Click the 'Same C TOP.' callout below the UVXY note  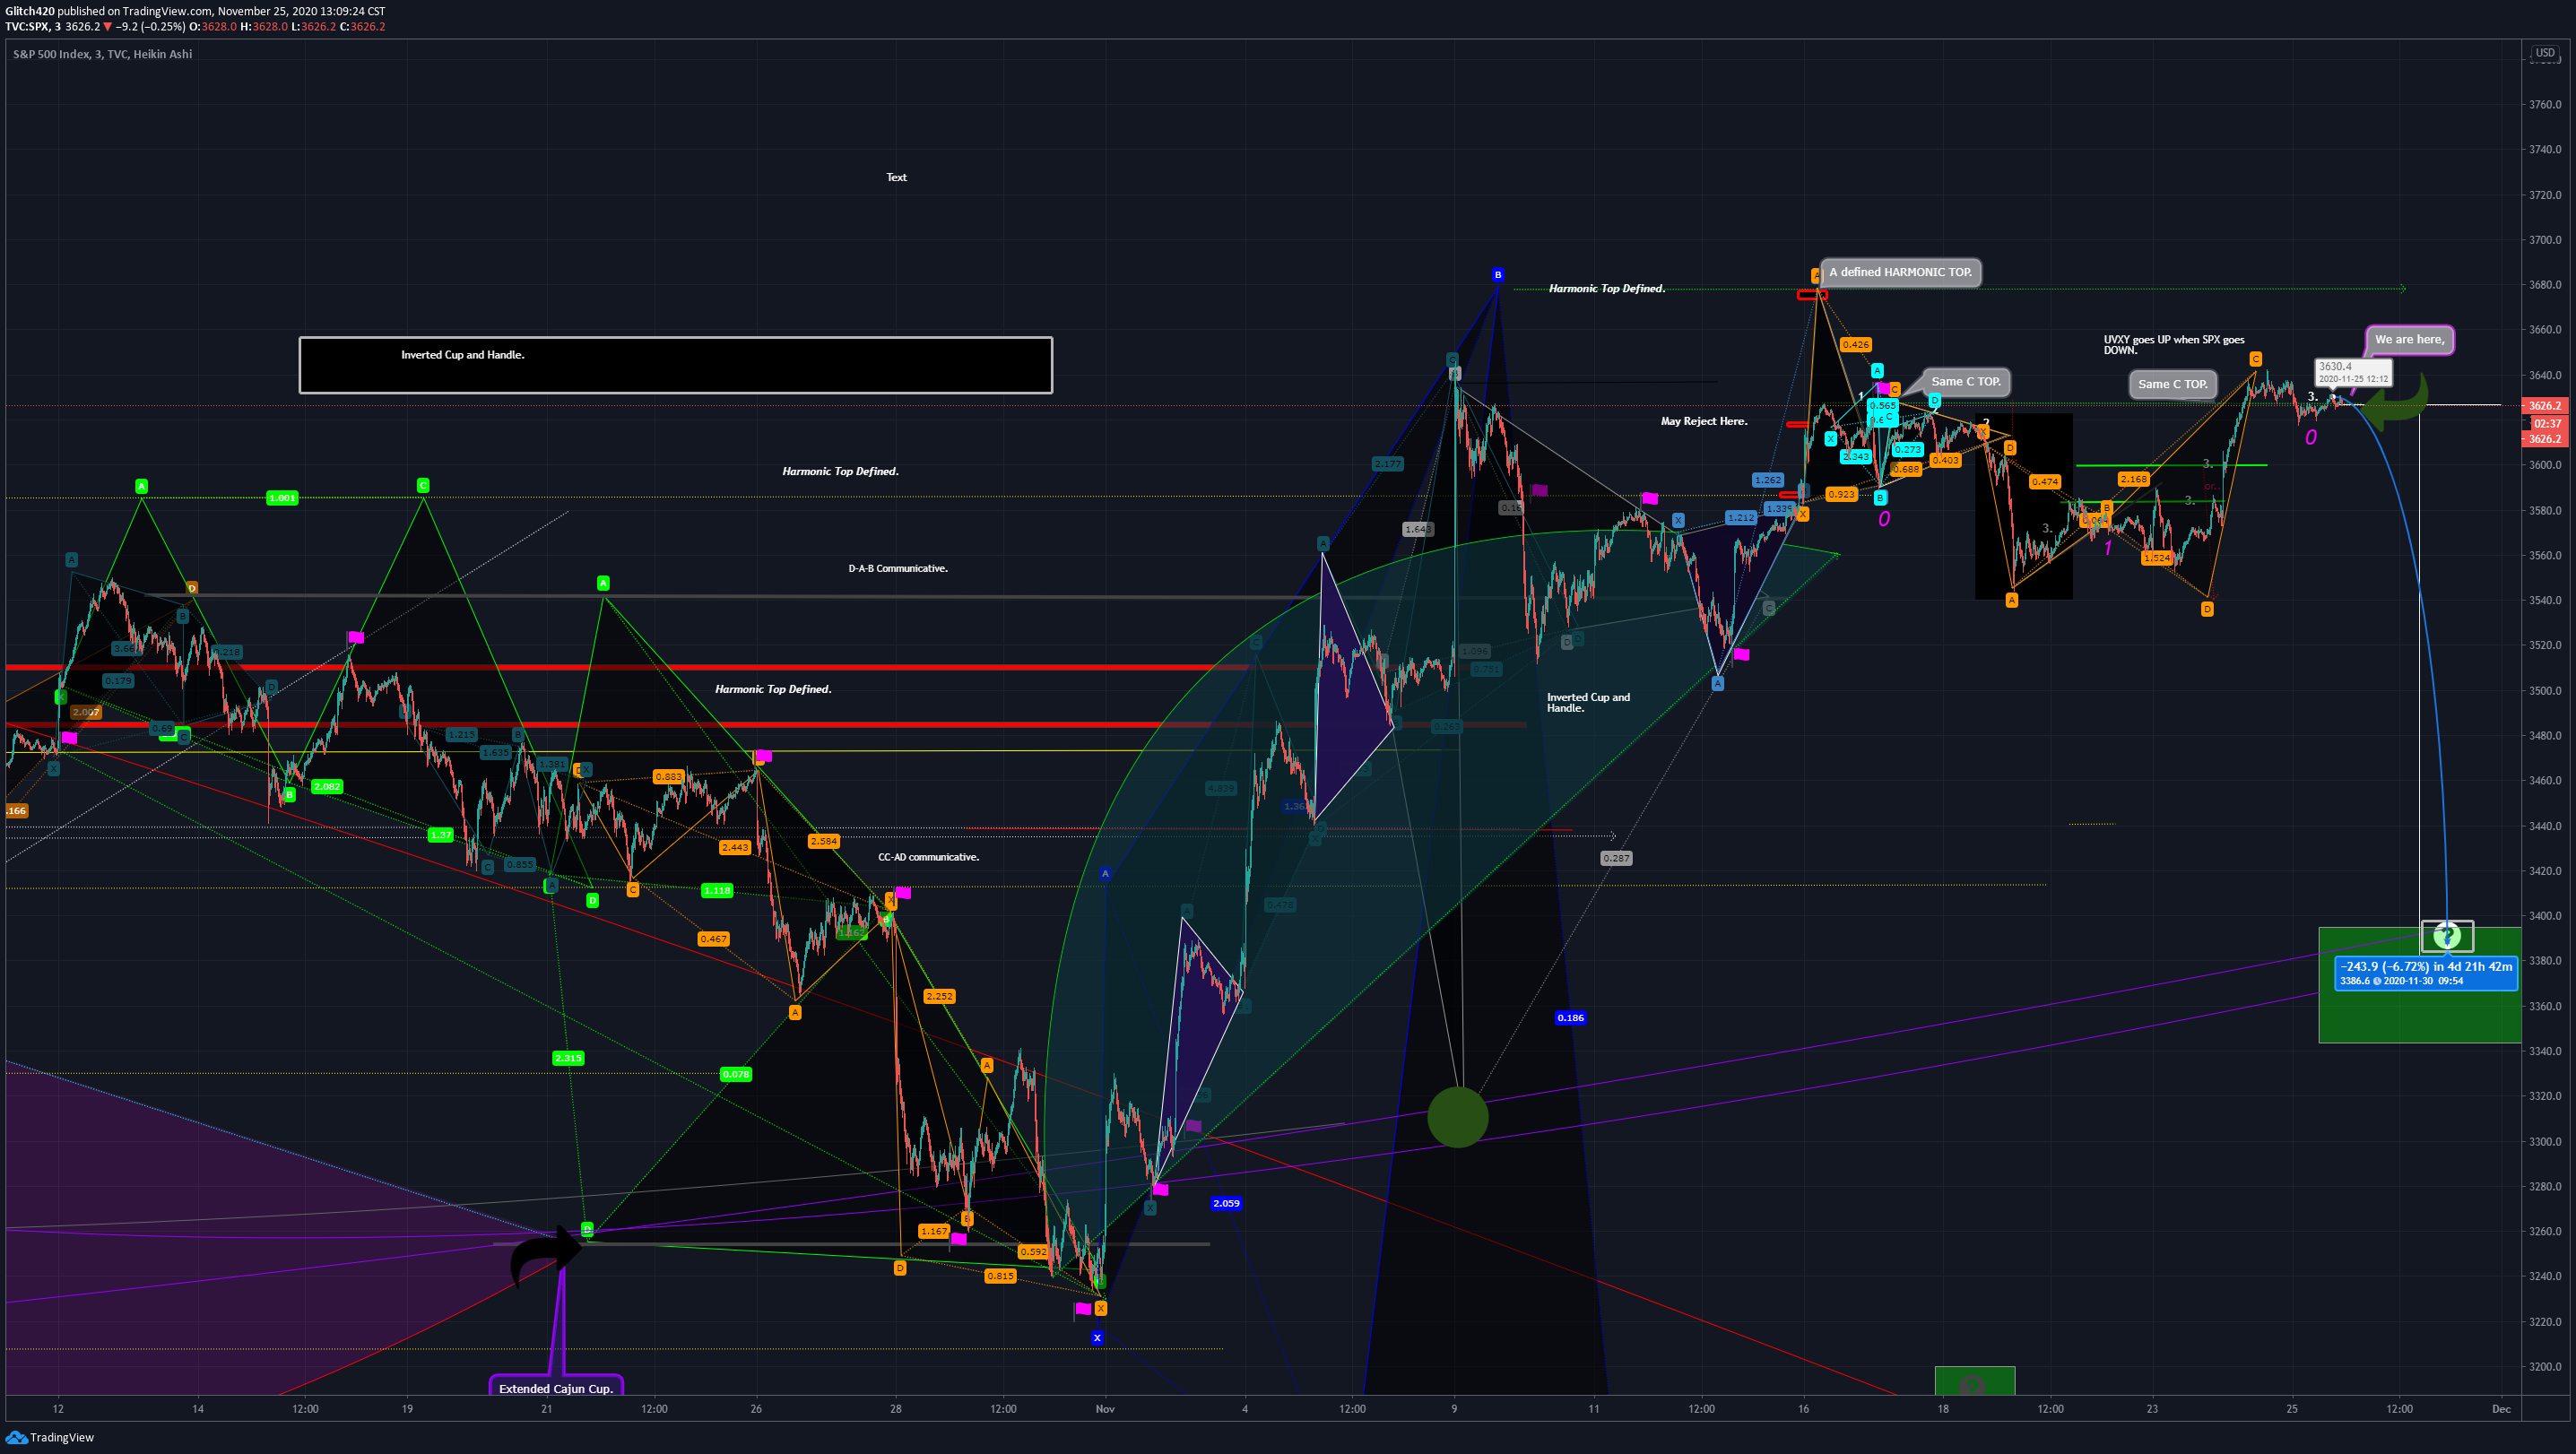[2172, 384]
